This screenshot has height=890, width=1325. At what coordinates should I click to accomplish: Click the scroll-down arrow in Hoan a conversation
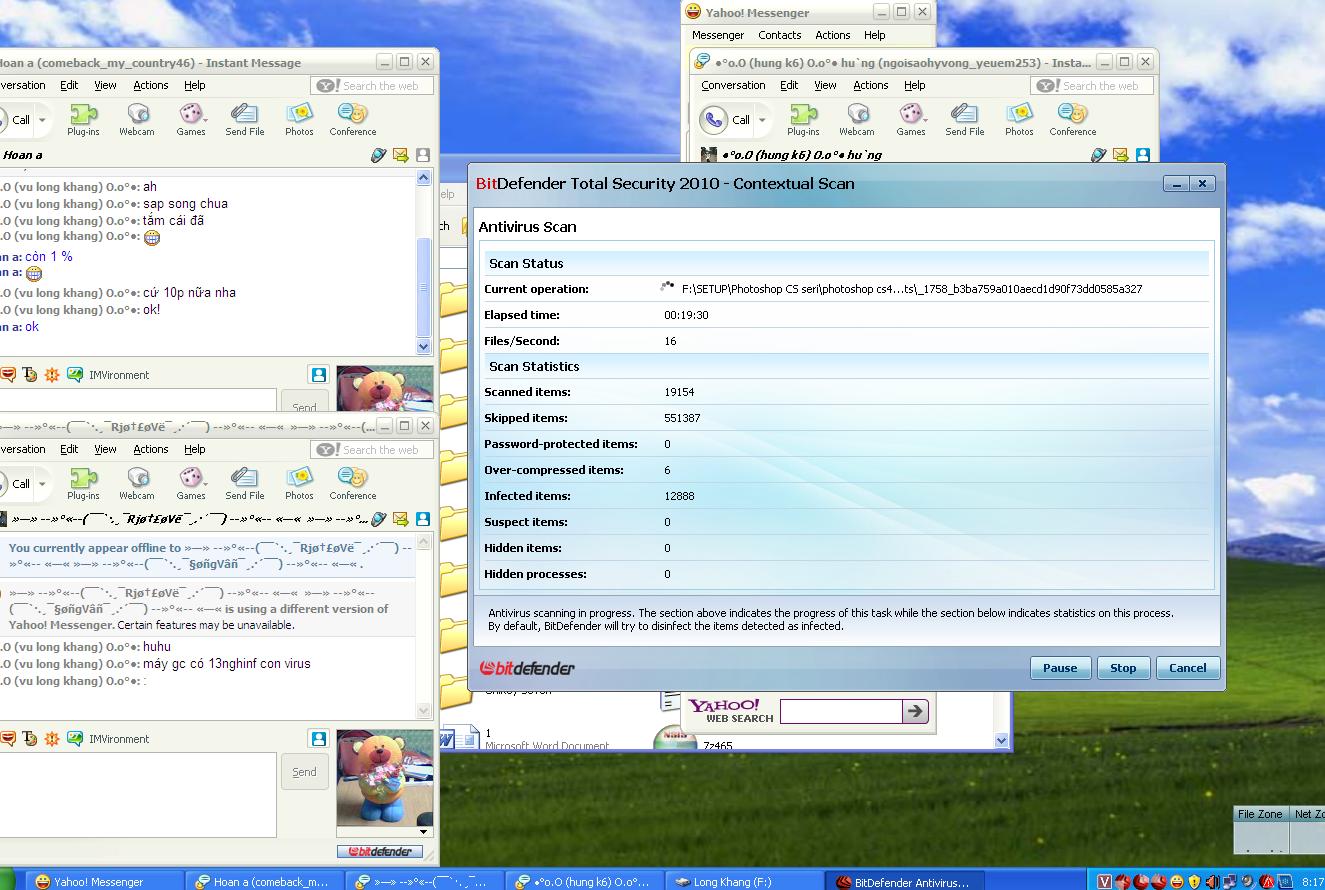tap(423, 347)
